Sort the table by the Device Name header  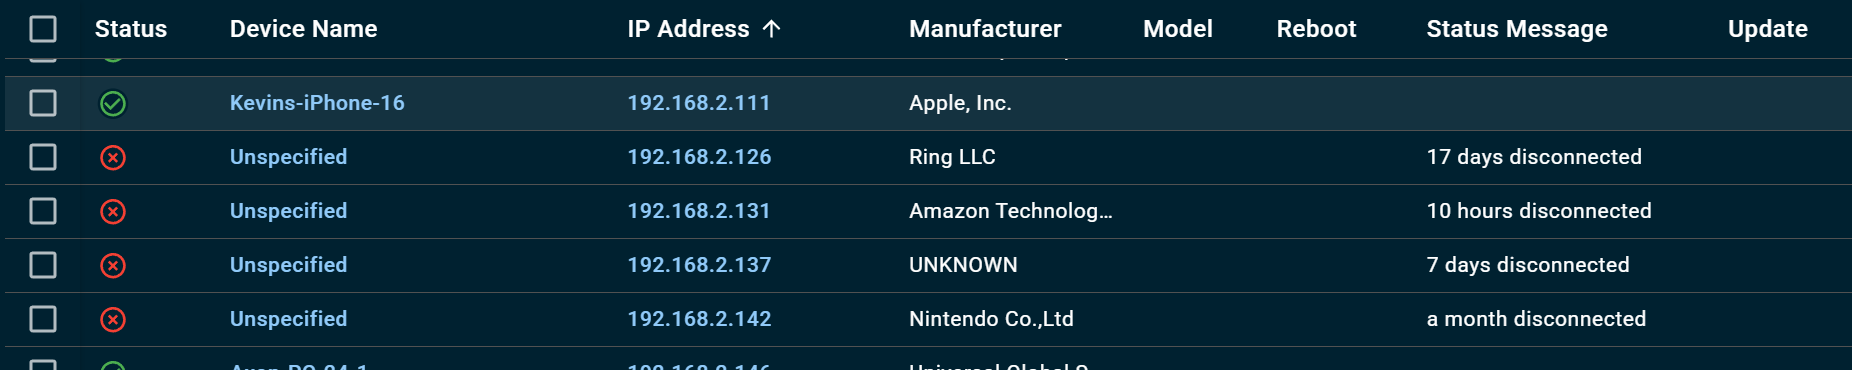coord(304,29)
